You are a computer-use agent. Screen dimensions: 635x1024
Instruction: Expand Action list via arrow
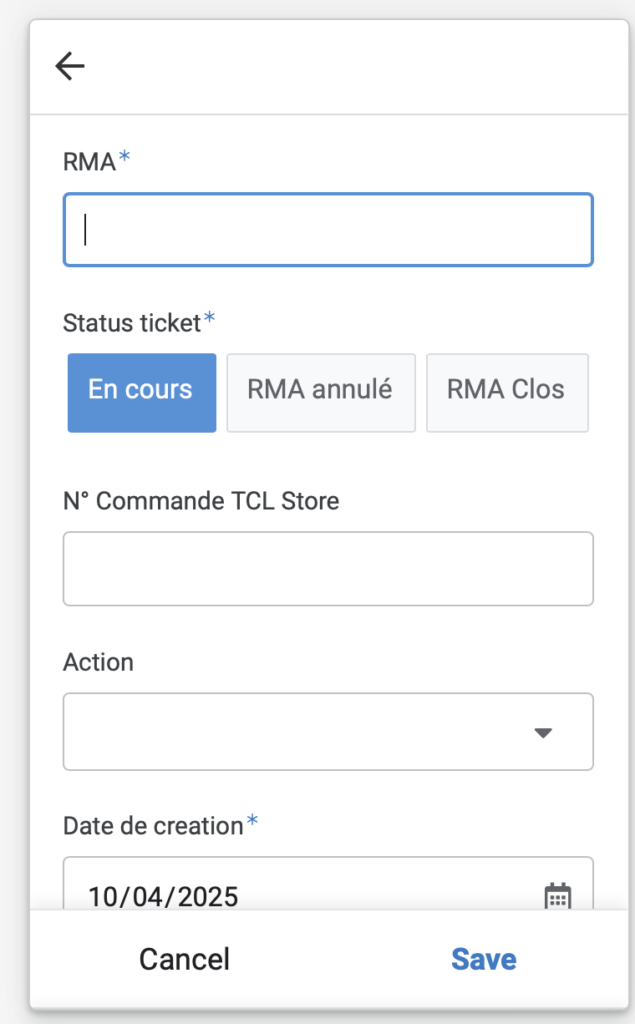point(543,733)
